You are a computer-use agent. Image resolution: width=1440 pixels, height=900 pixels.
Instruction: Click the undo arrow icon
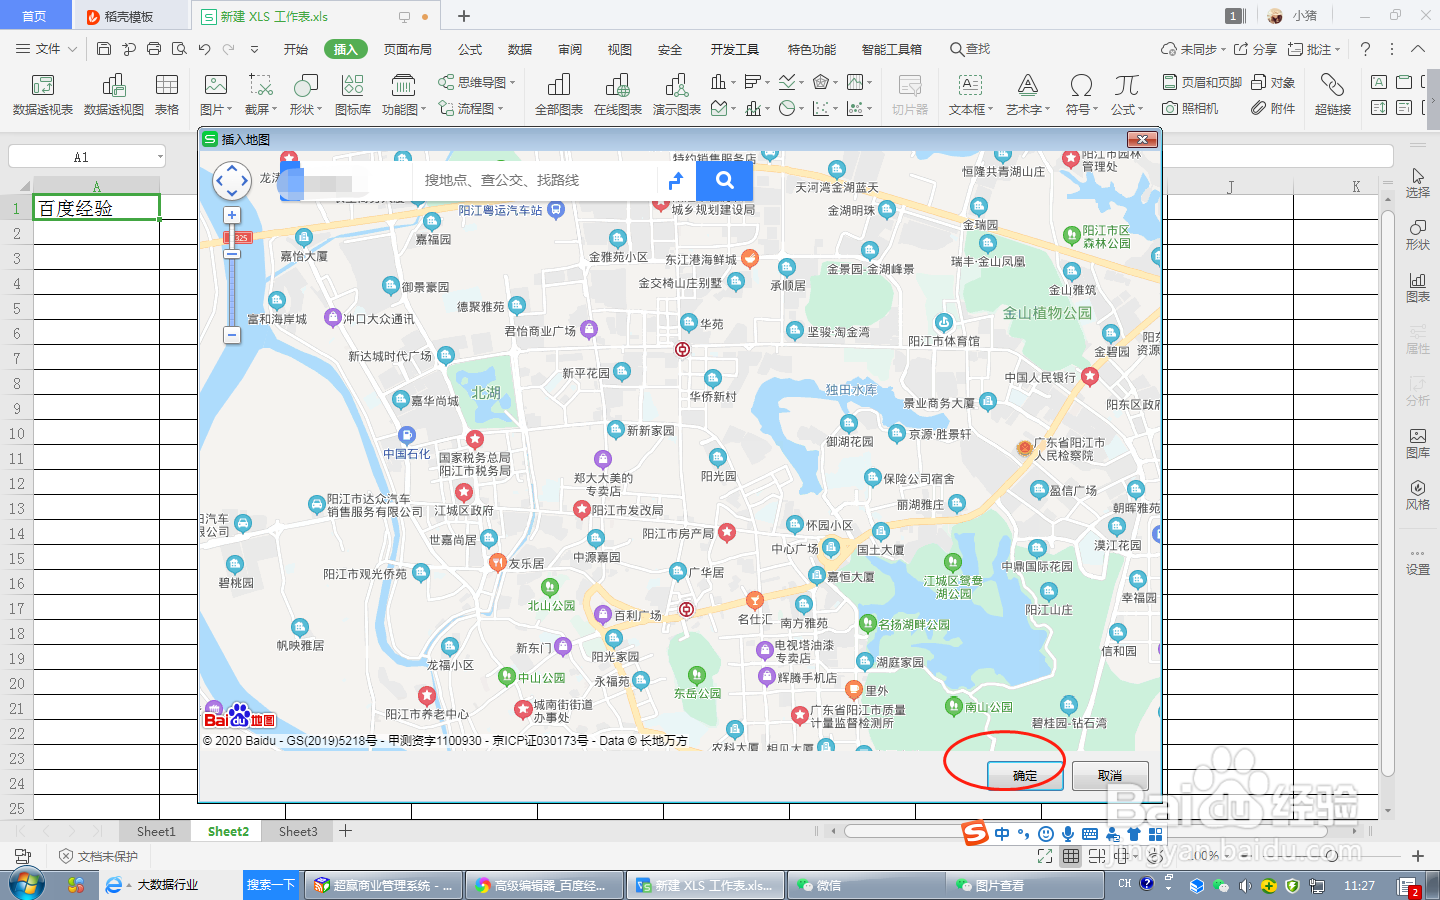pyautogui.click(x=204, y=49)
